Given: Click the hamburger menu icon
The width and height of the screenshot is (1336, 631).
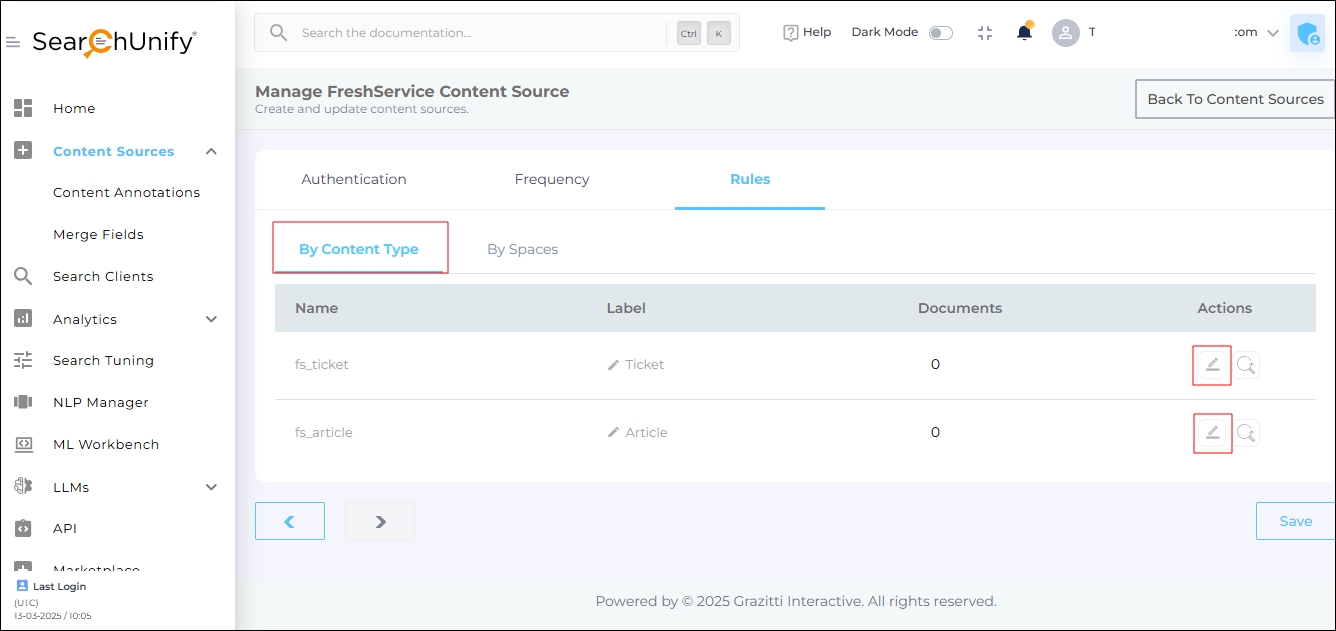Looking at the screenshot, I should coord(13,42).
